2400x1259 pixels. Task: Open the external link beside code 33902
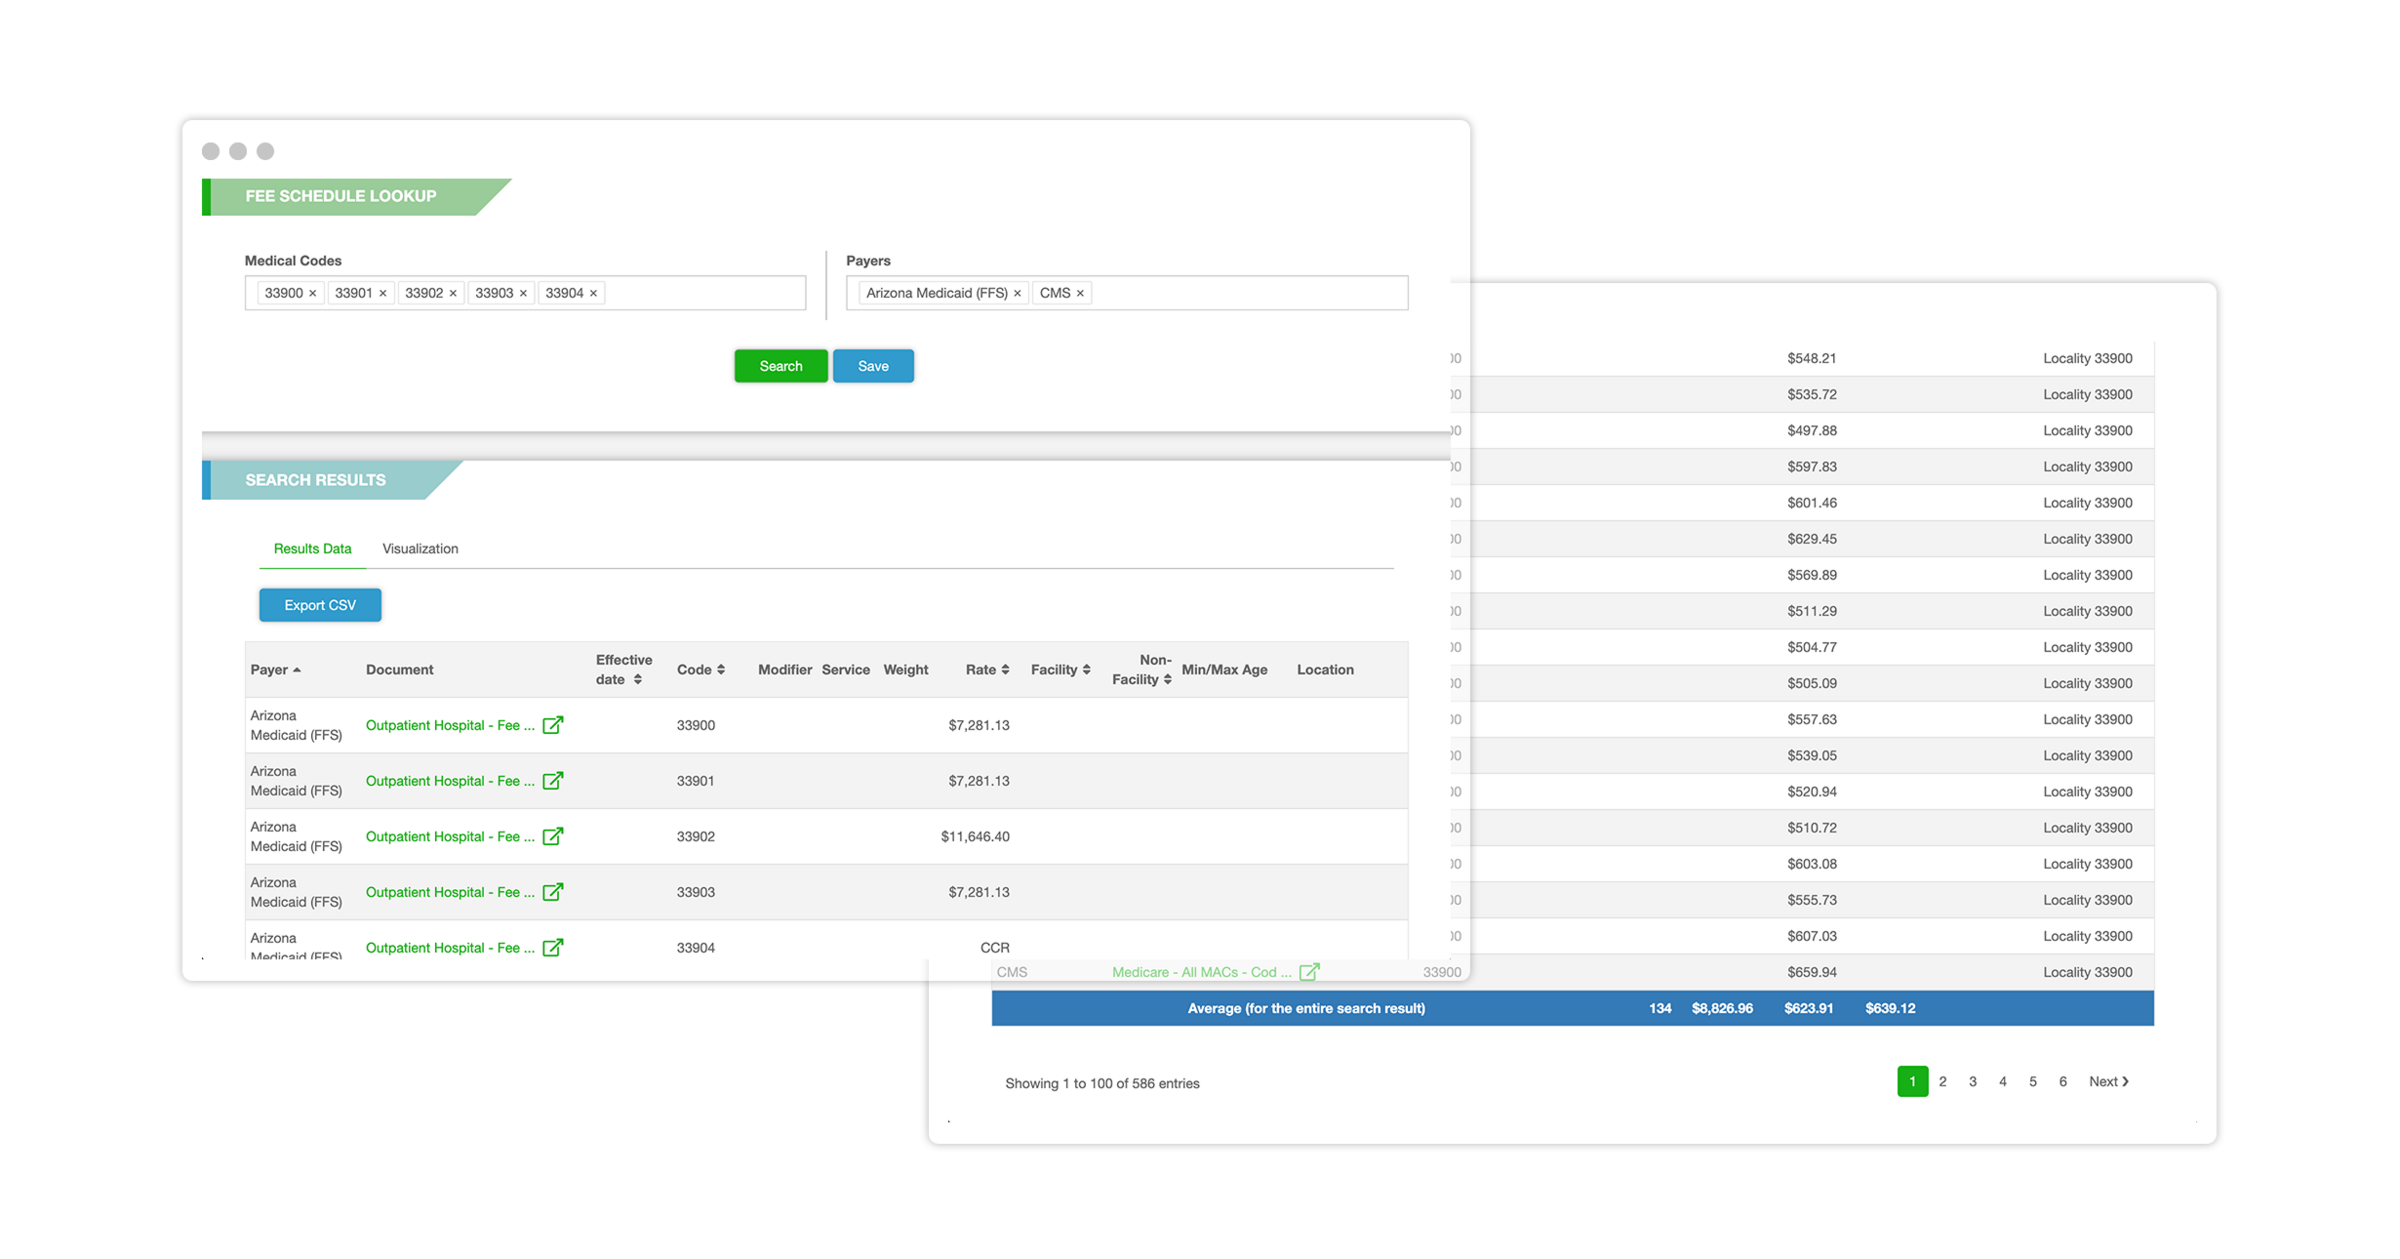554,837
